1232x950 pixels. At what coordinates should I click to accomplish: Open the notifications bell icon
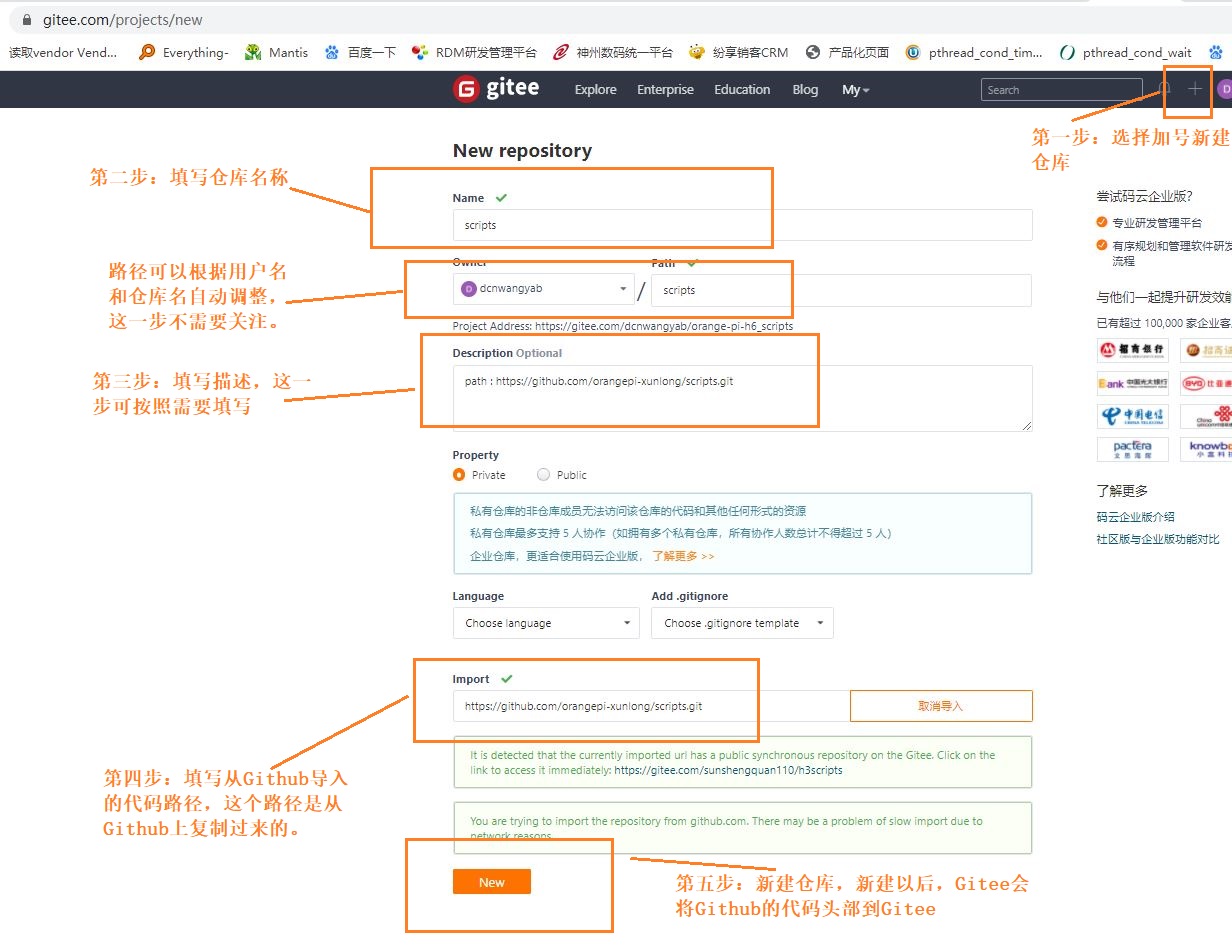coord(1163,89)
